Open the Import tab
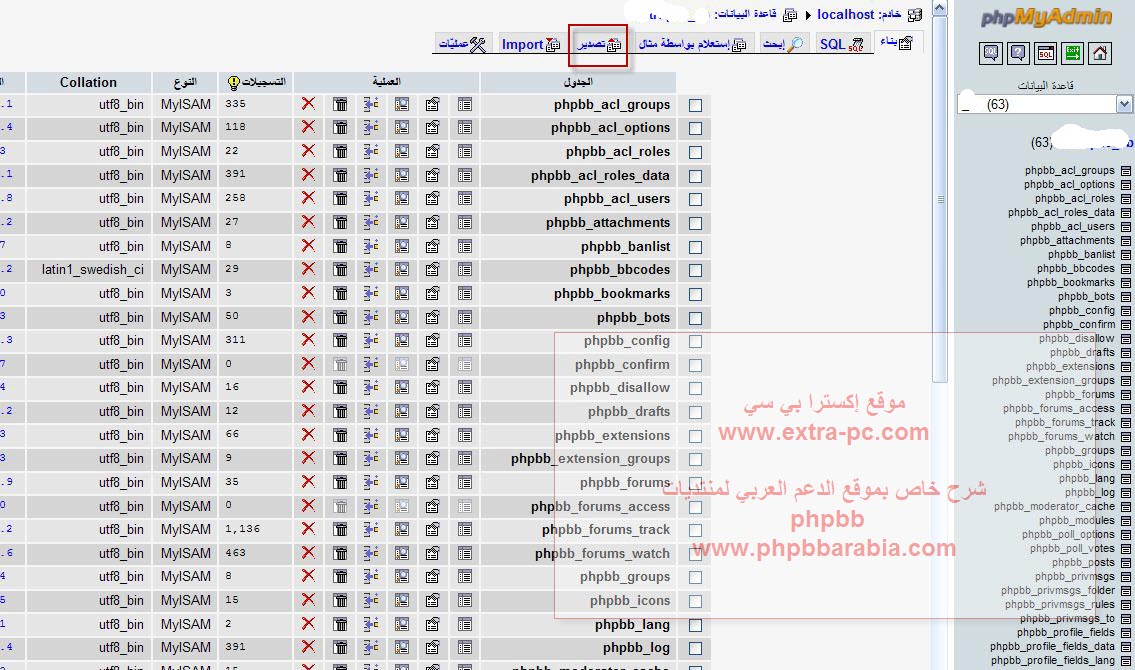 pyautogui.click(x=531, y=44)
